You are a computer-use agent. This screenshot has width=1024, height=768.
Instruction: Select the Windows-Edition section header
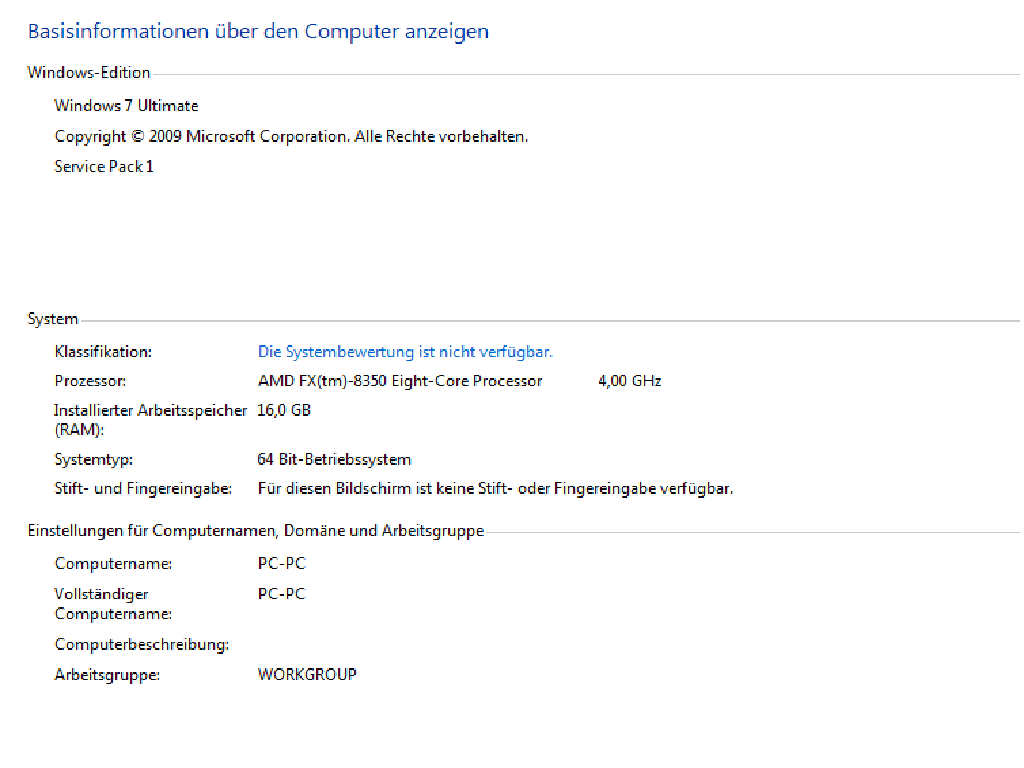coord(89,73)
